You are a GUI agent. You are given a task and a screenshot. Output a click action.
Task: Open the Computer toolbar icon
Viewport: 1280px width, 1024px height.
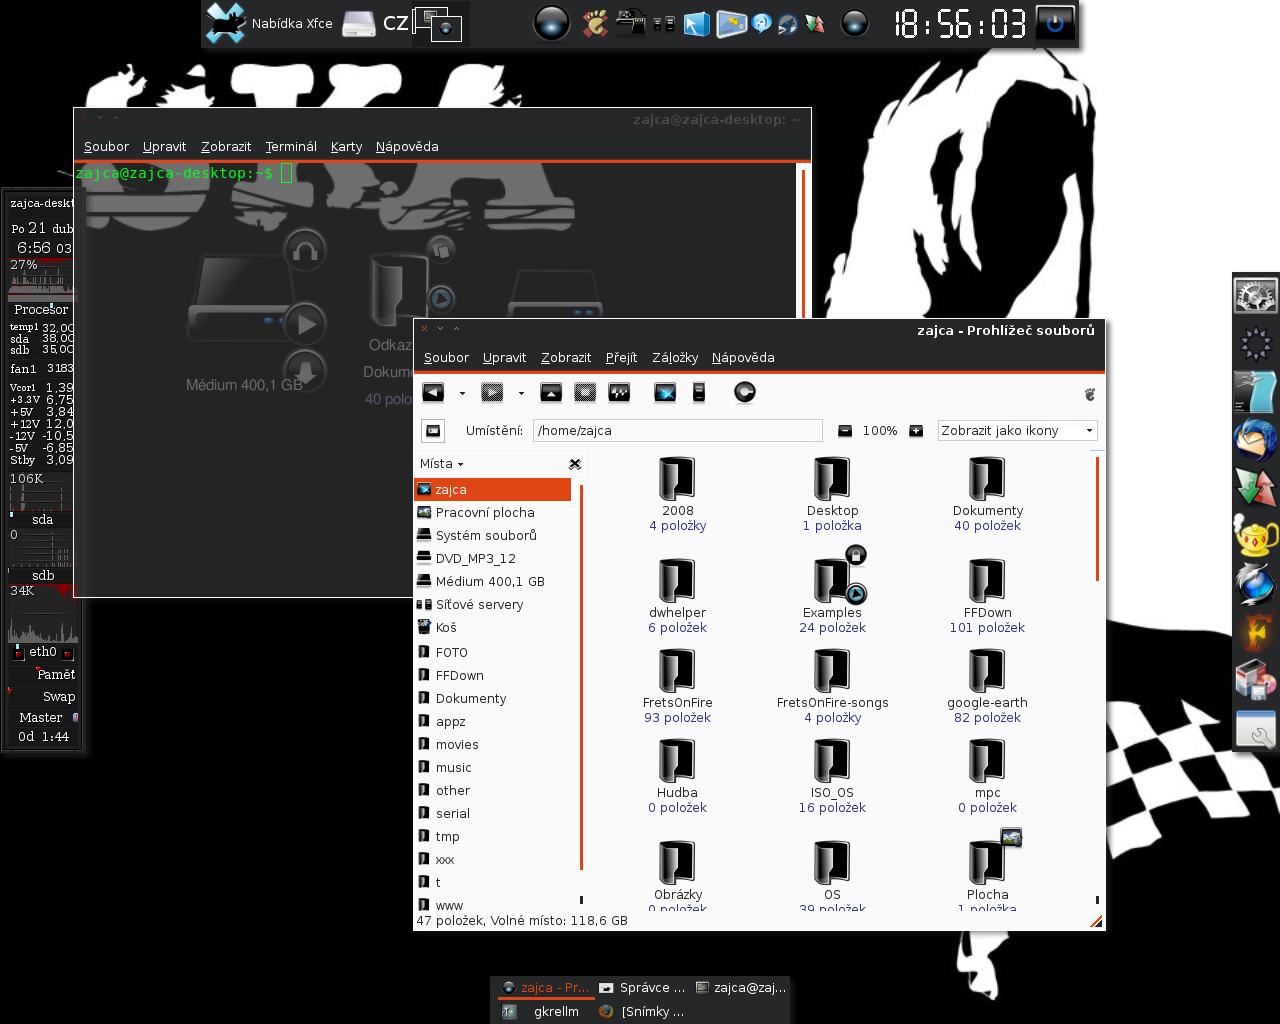coord(699,393)
